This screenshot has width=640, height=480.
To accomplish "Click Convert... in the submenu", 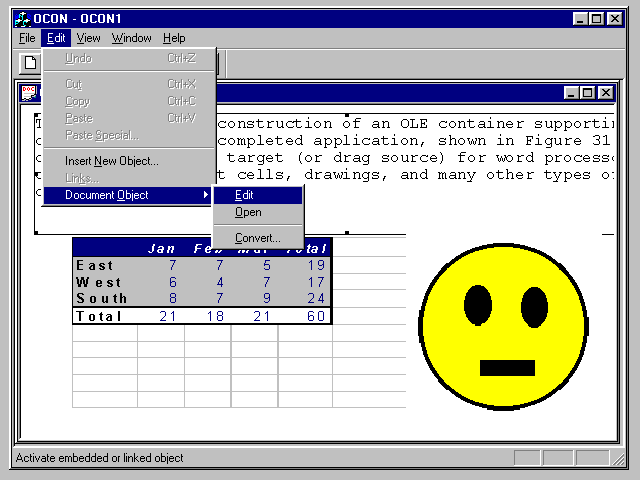I will 257,238.
